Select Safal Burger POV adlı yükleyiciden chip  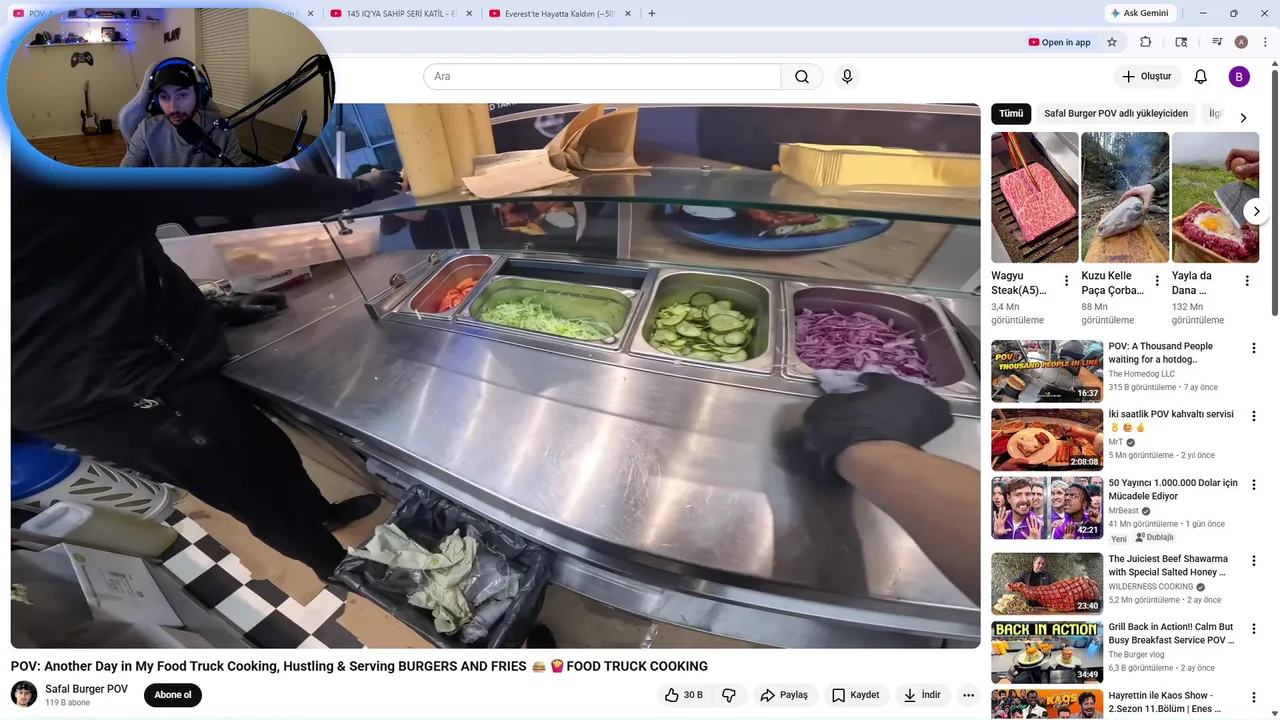(1116, 113)
